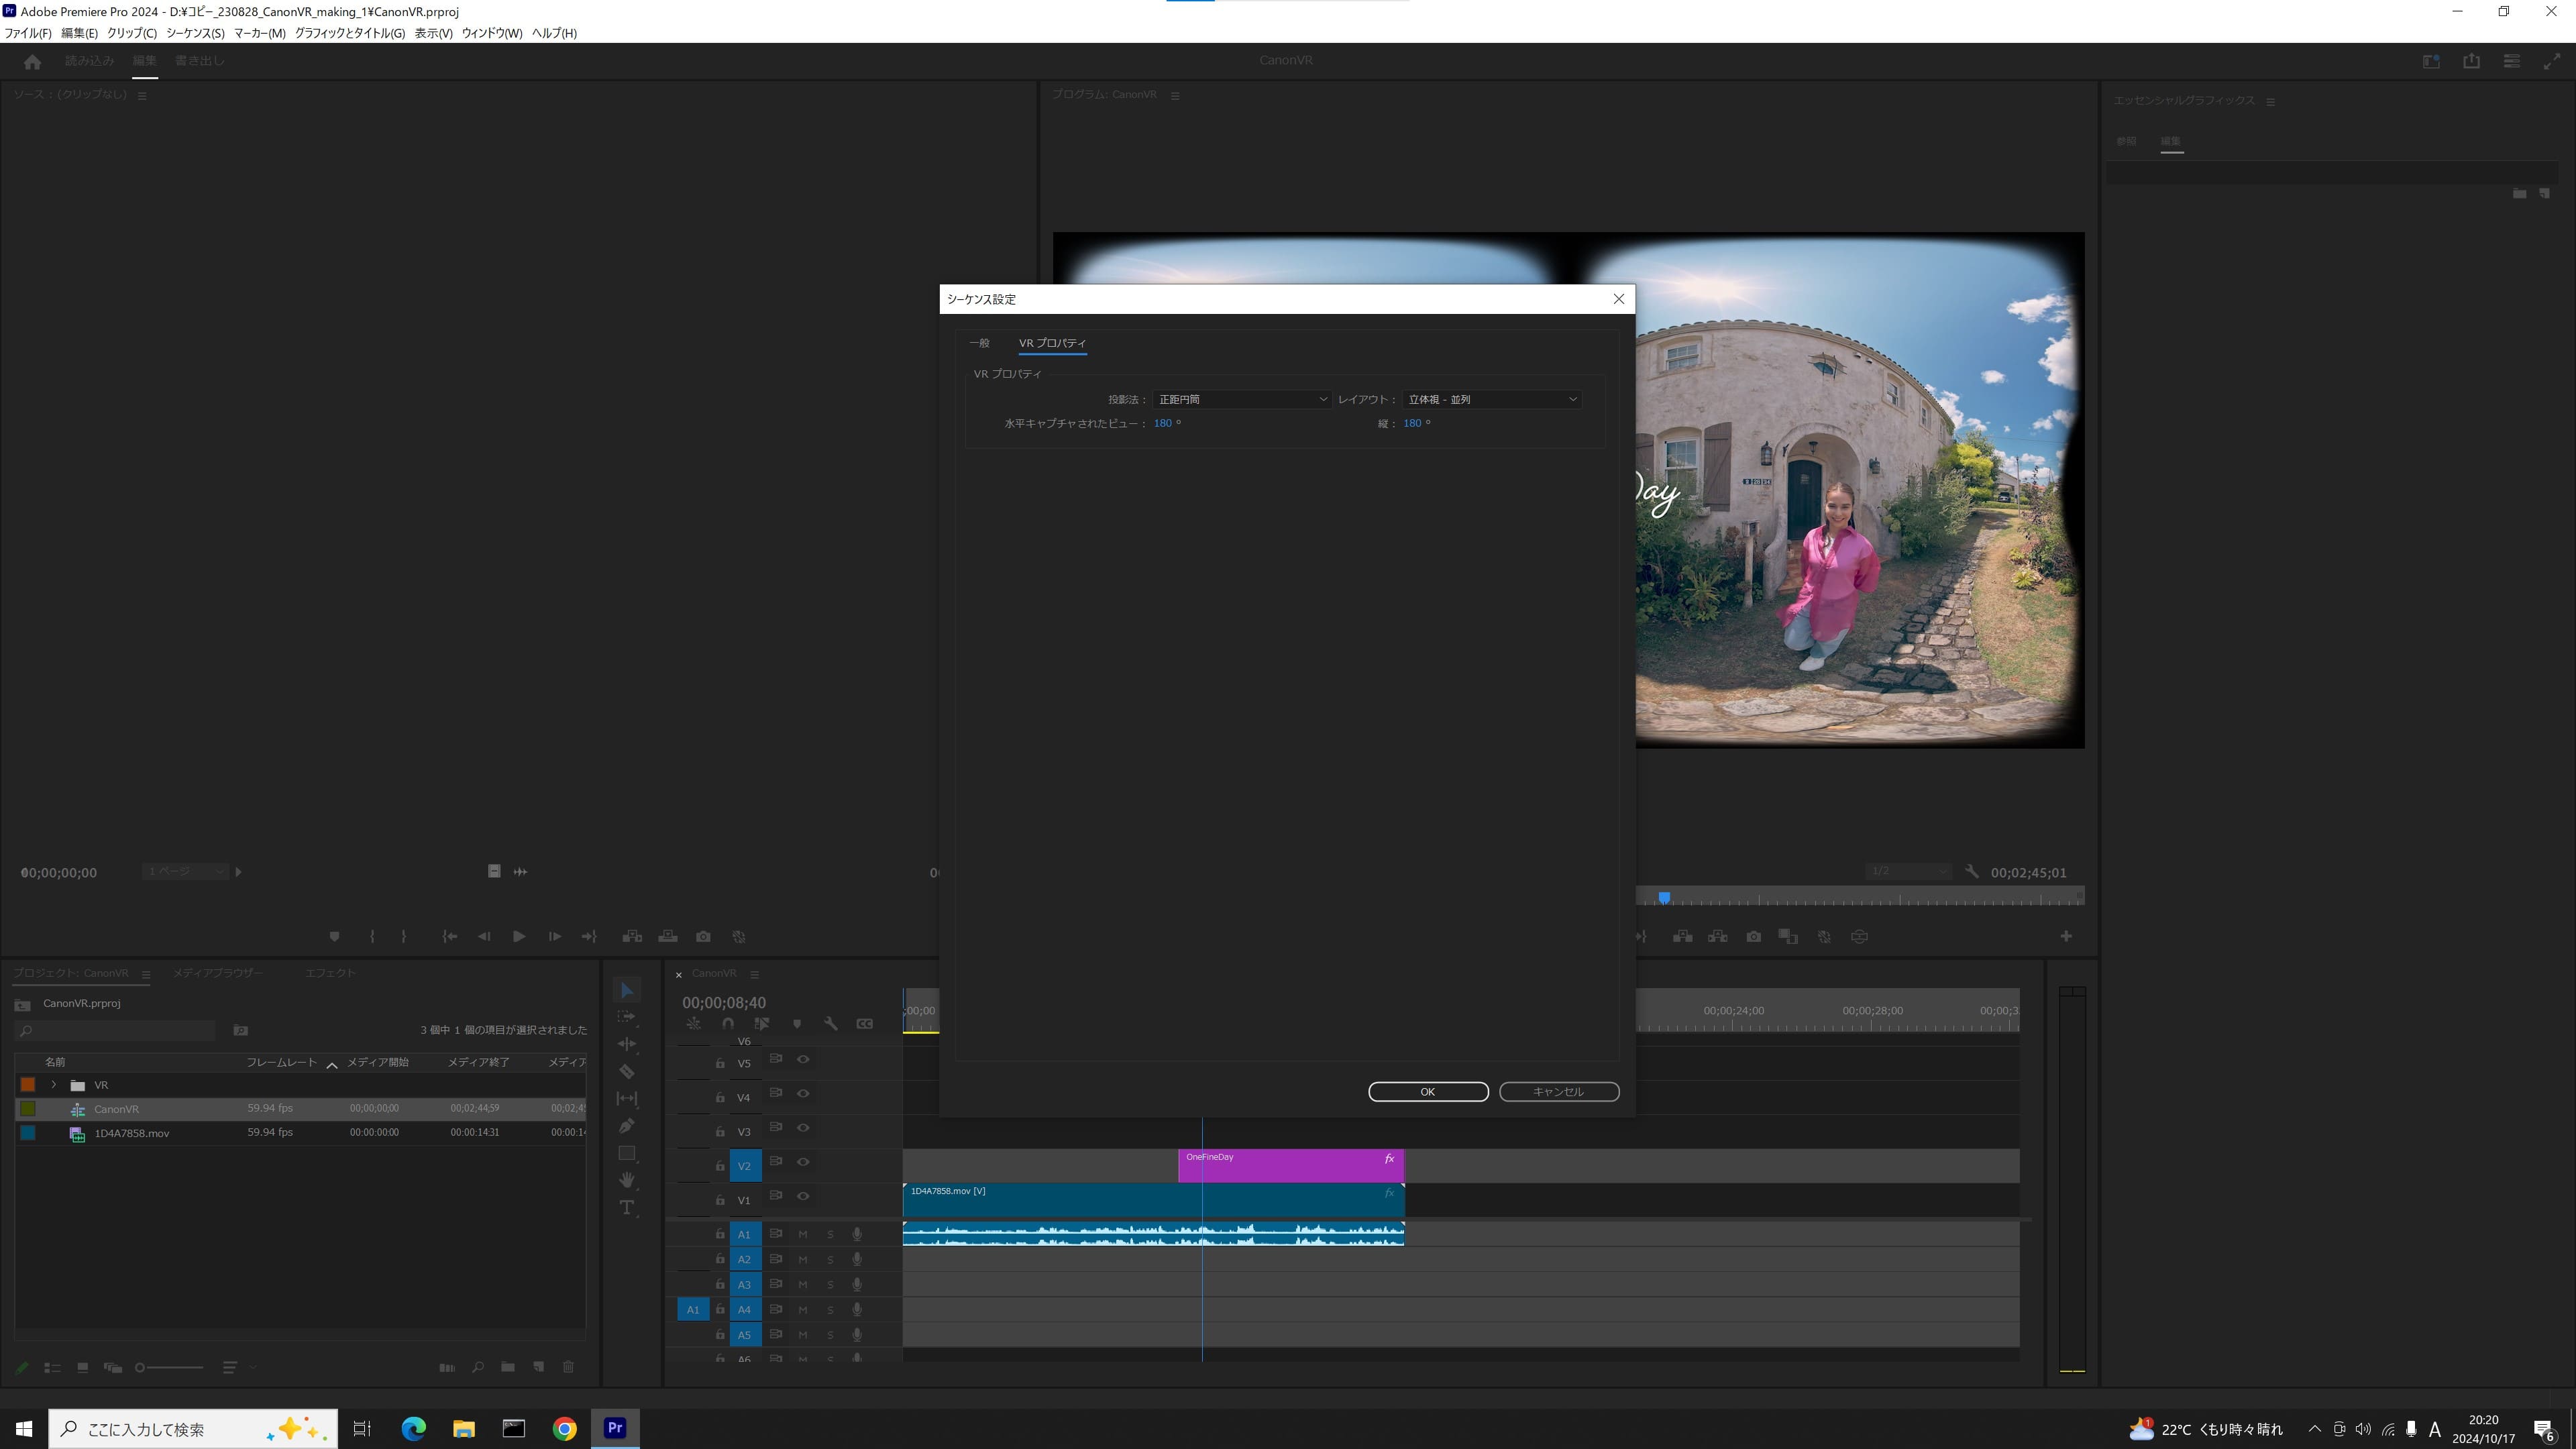Select the Hand tool in the tools panel
Viewport: 2576px width, 1449px height.
pos(627,1181)
